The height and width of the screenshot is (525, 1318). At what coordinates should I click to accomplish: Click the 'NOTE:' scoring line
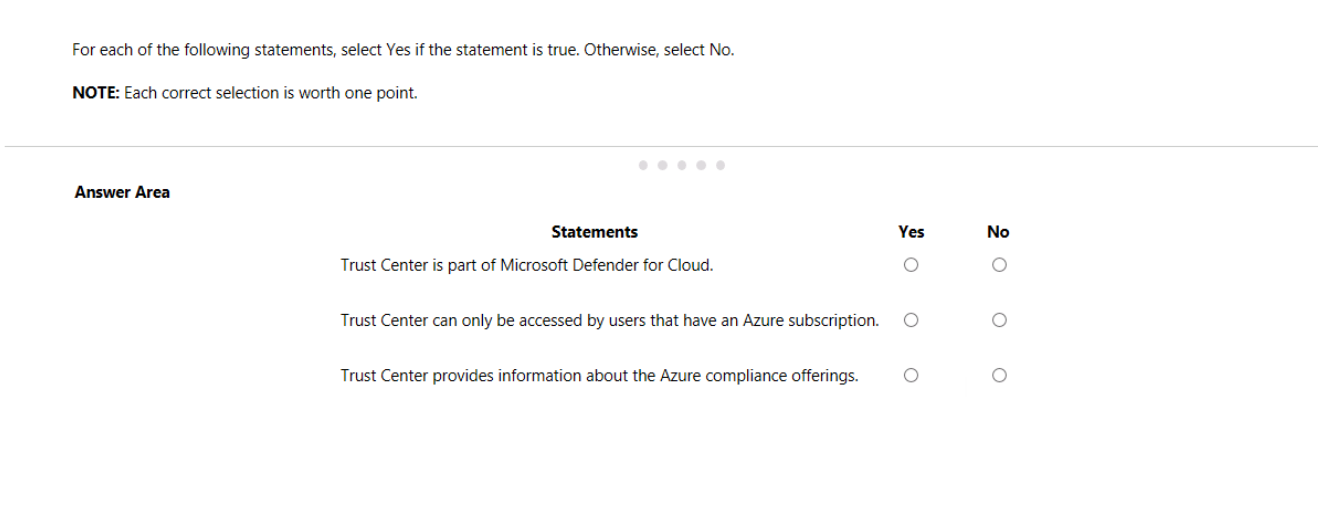pyautogui.click(x=245, y=93)
